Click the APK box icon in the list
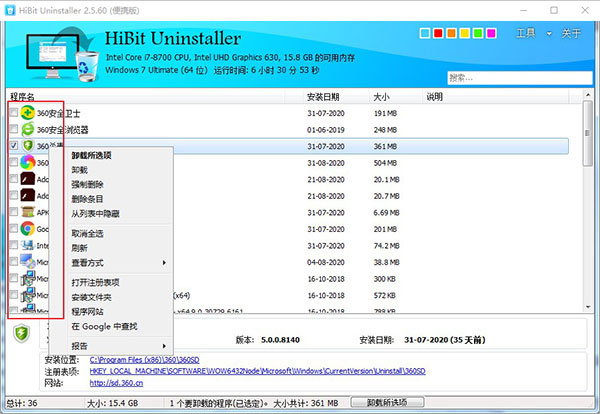 tap(28, 212)
